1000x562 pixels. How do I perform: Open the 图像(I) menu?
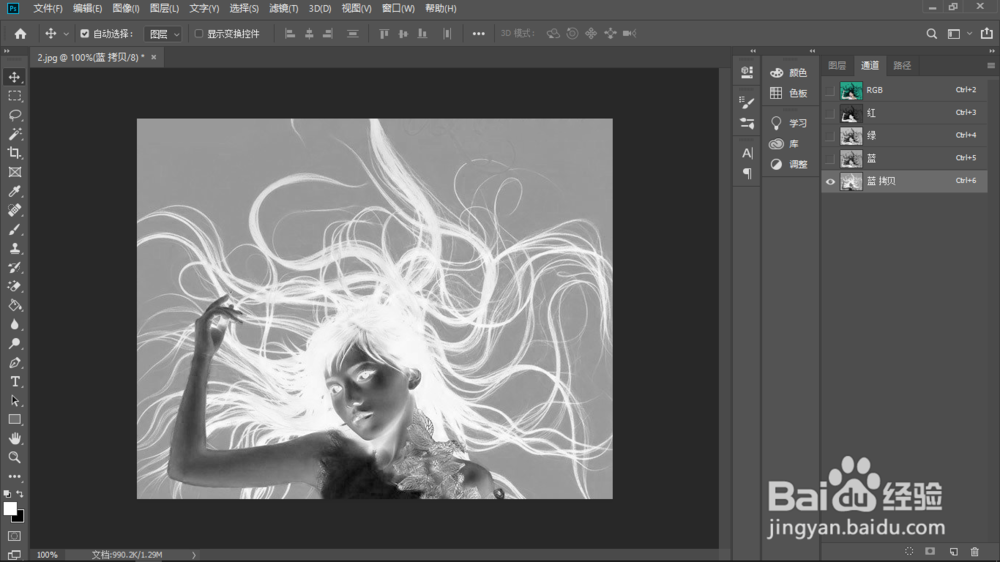(x=126, y=8)
